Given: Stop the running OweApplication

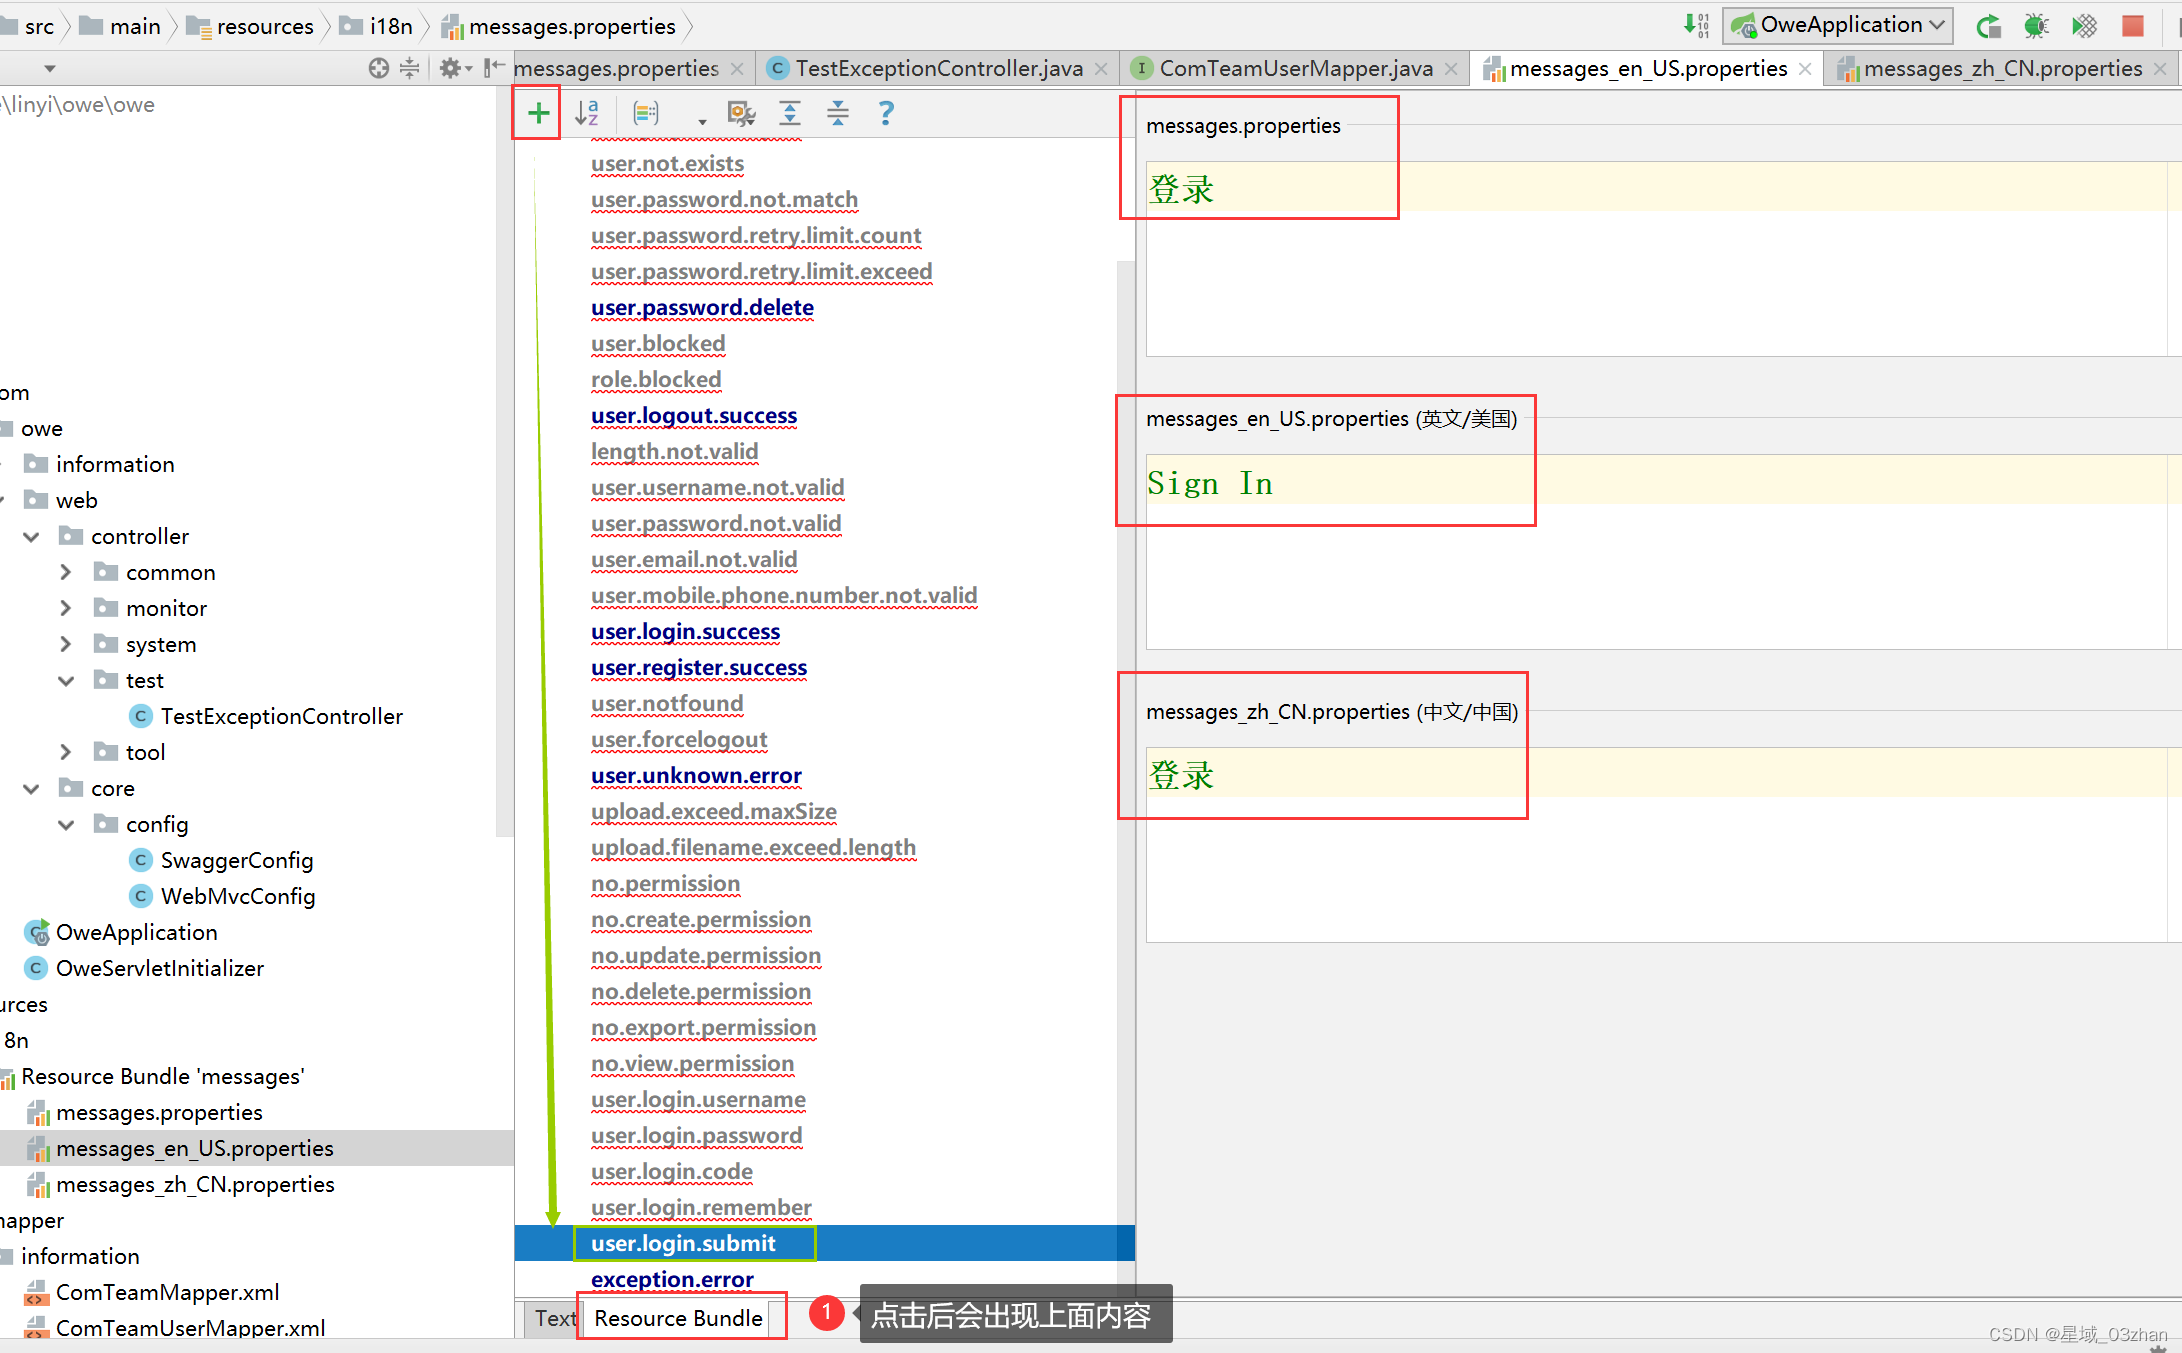Looking at the screenshot, I should click(2132, 25).
